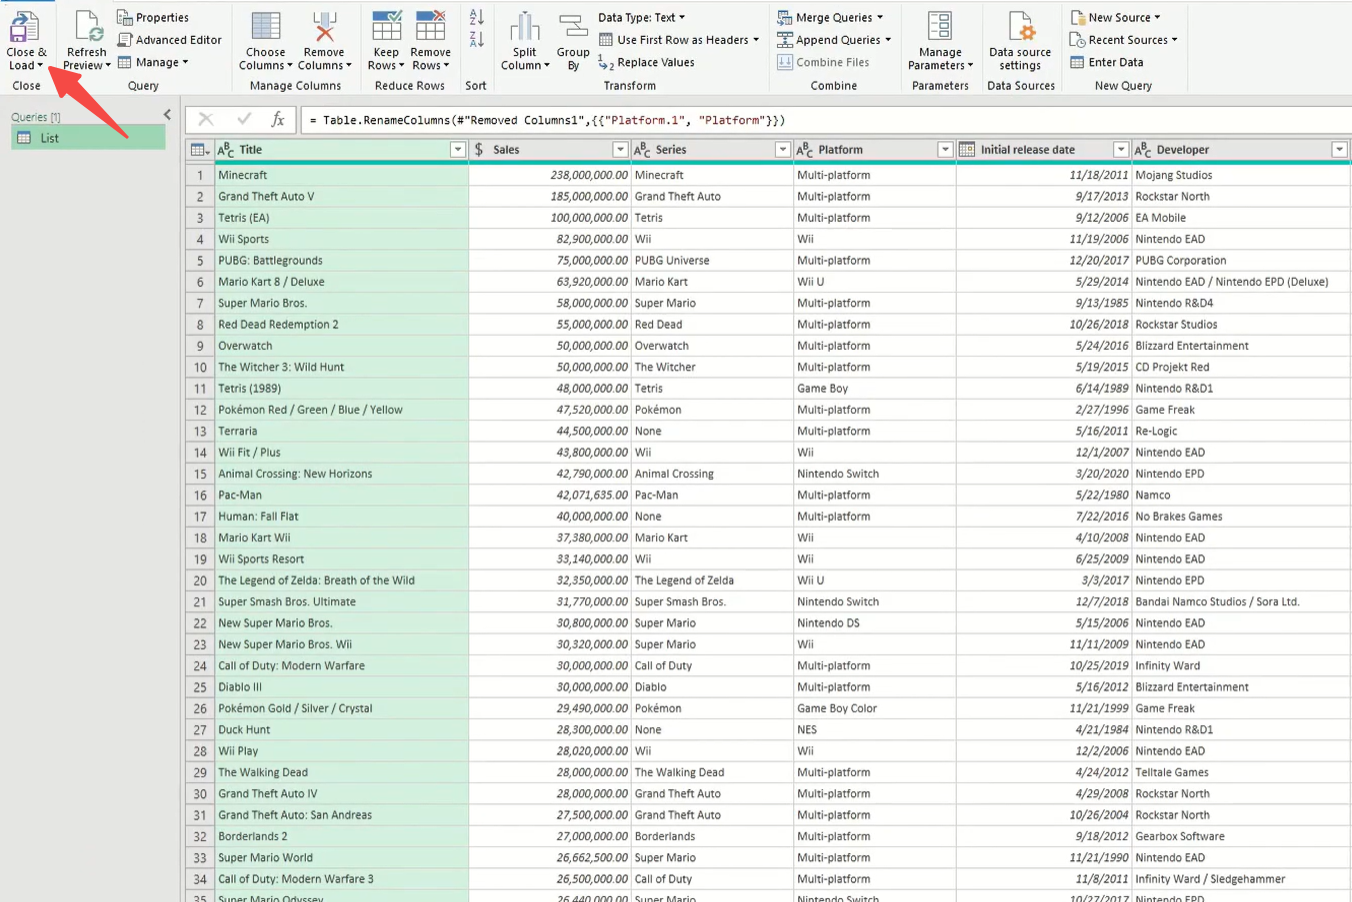Open the Title column filter dropdown
This screenshot has width=1352, height=902.
pos(458,150)
